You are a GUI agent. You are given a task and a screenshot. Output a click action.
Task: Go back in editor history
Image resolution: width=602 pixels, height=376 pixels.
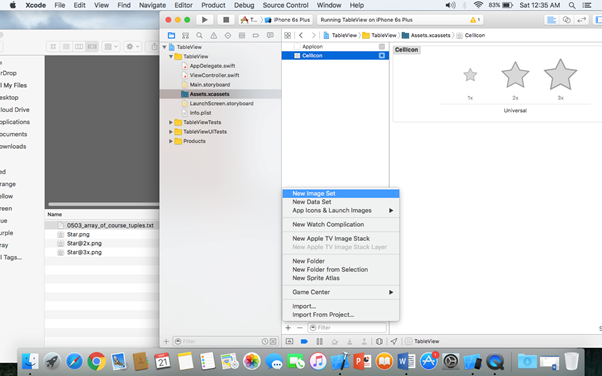(x=301, y=35)
